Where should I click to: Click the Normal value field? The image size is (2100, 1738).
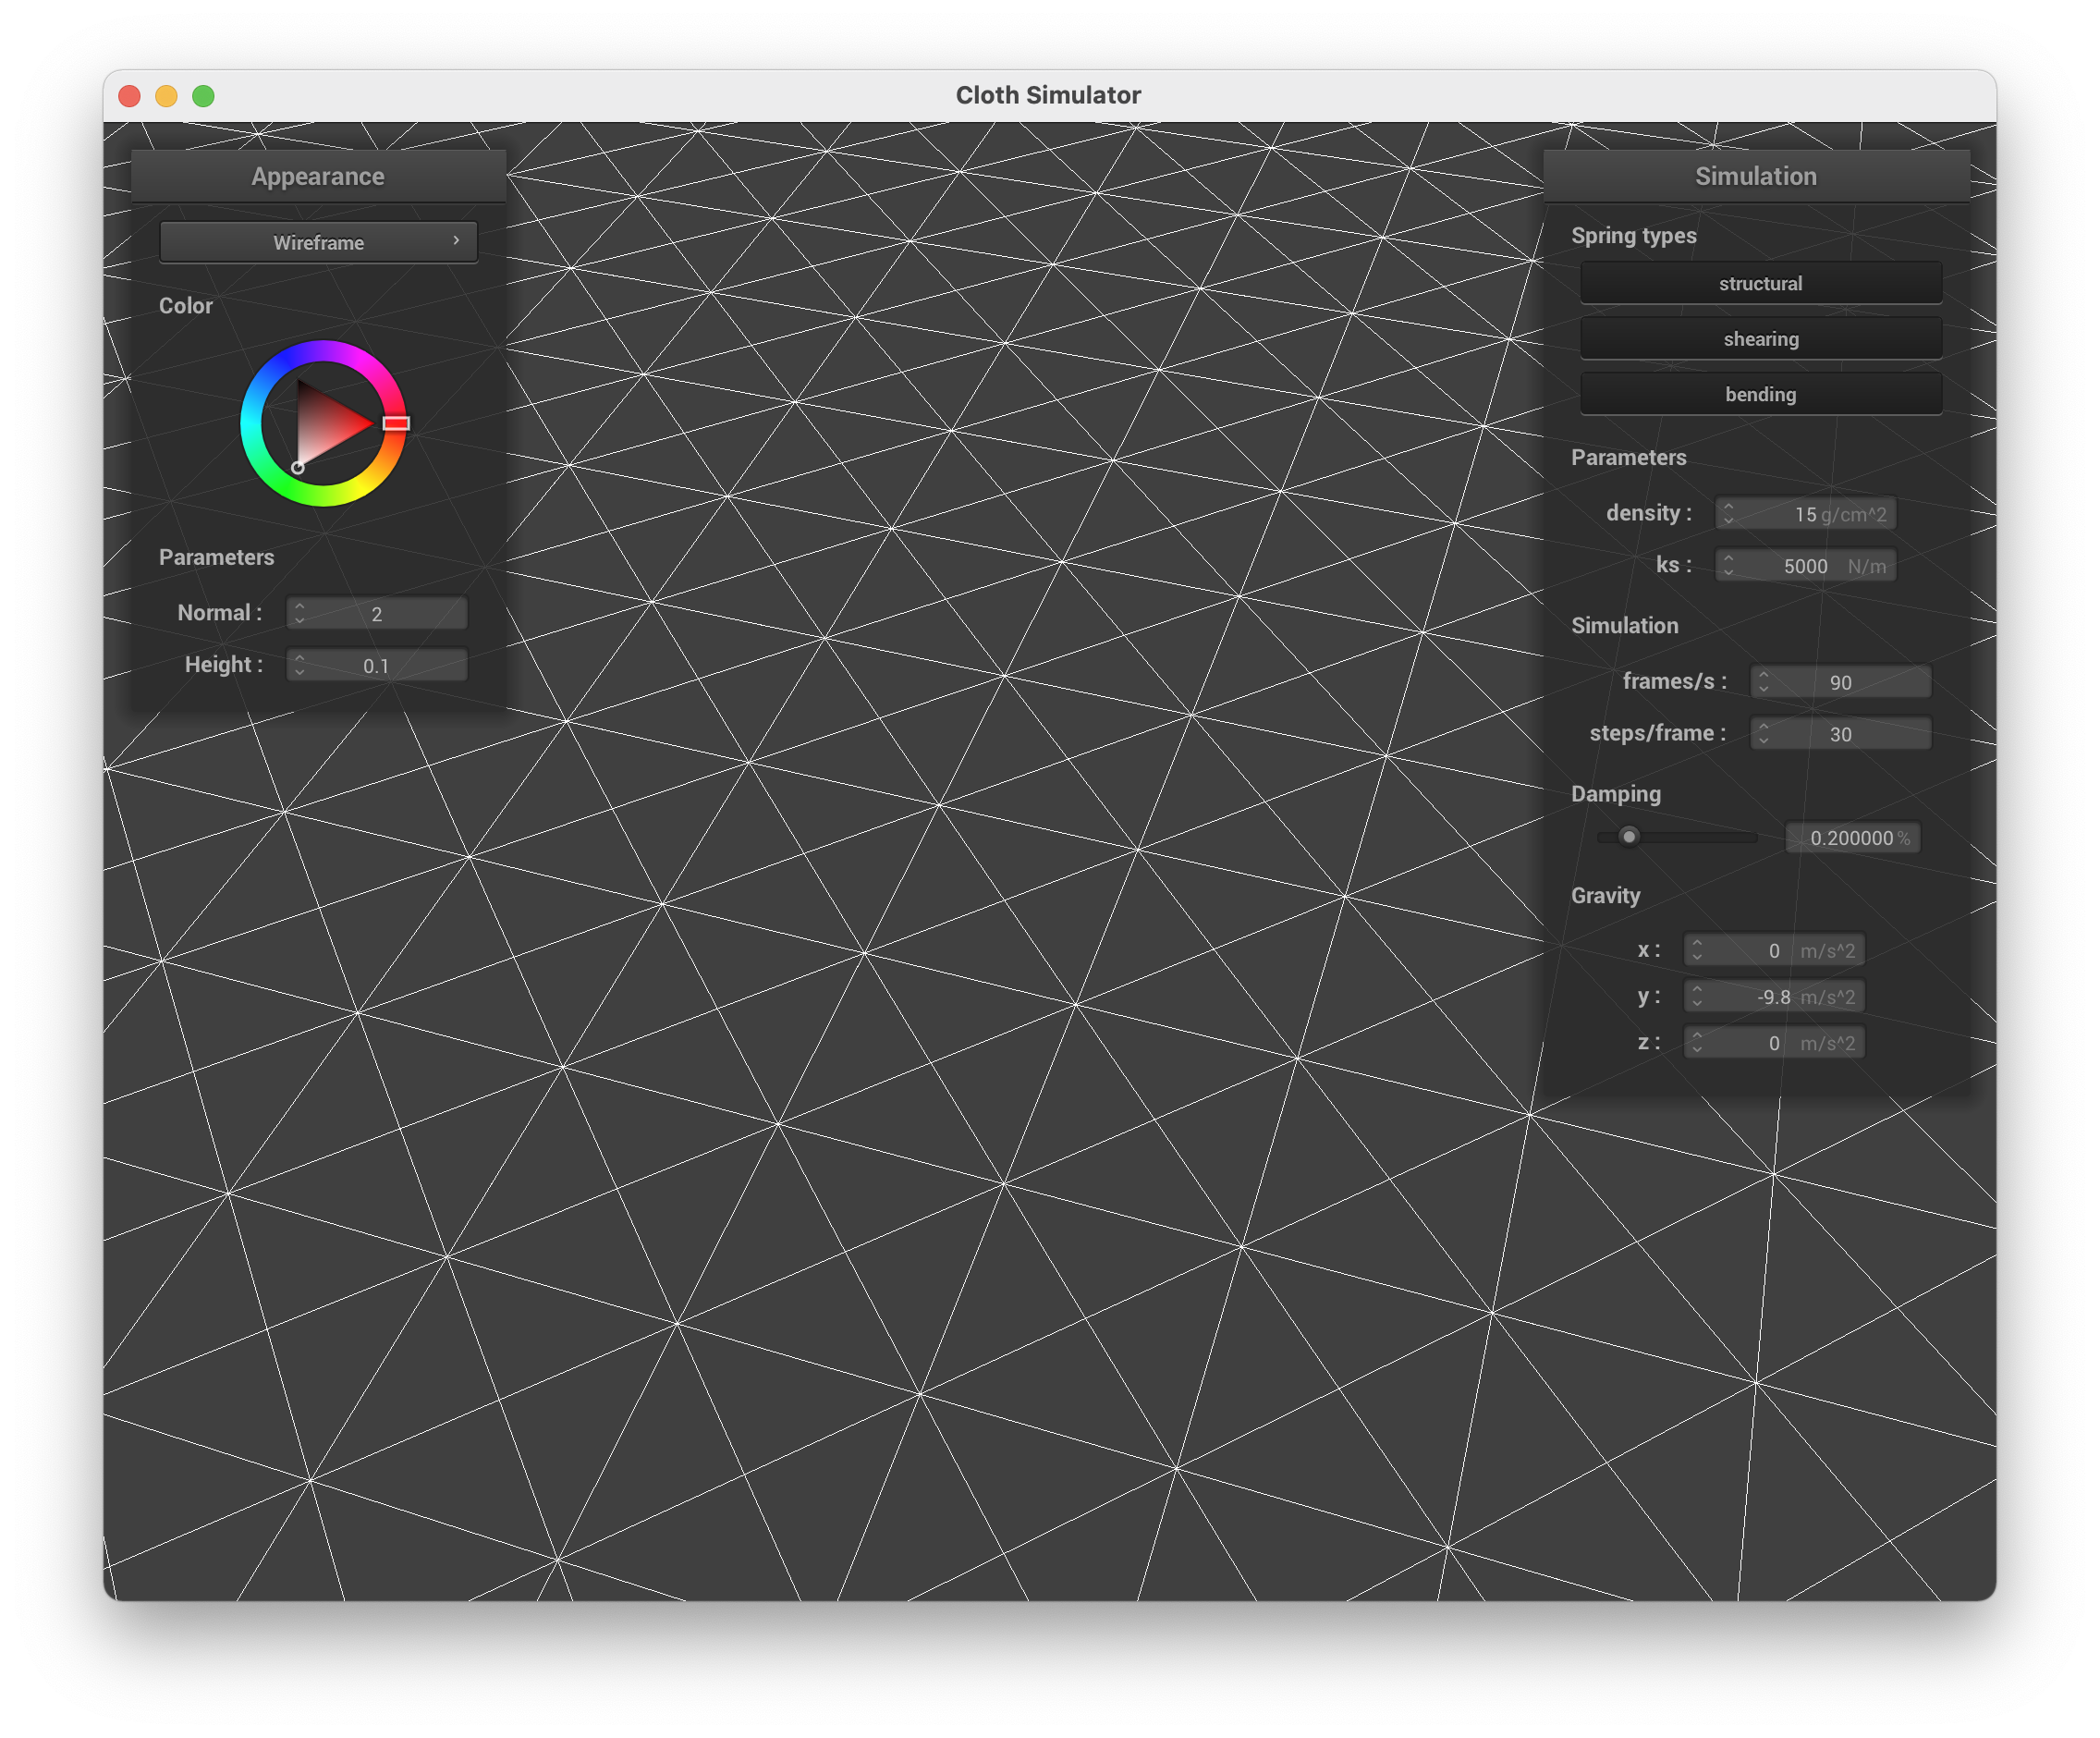click(377, 613)
